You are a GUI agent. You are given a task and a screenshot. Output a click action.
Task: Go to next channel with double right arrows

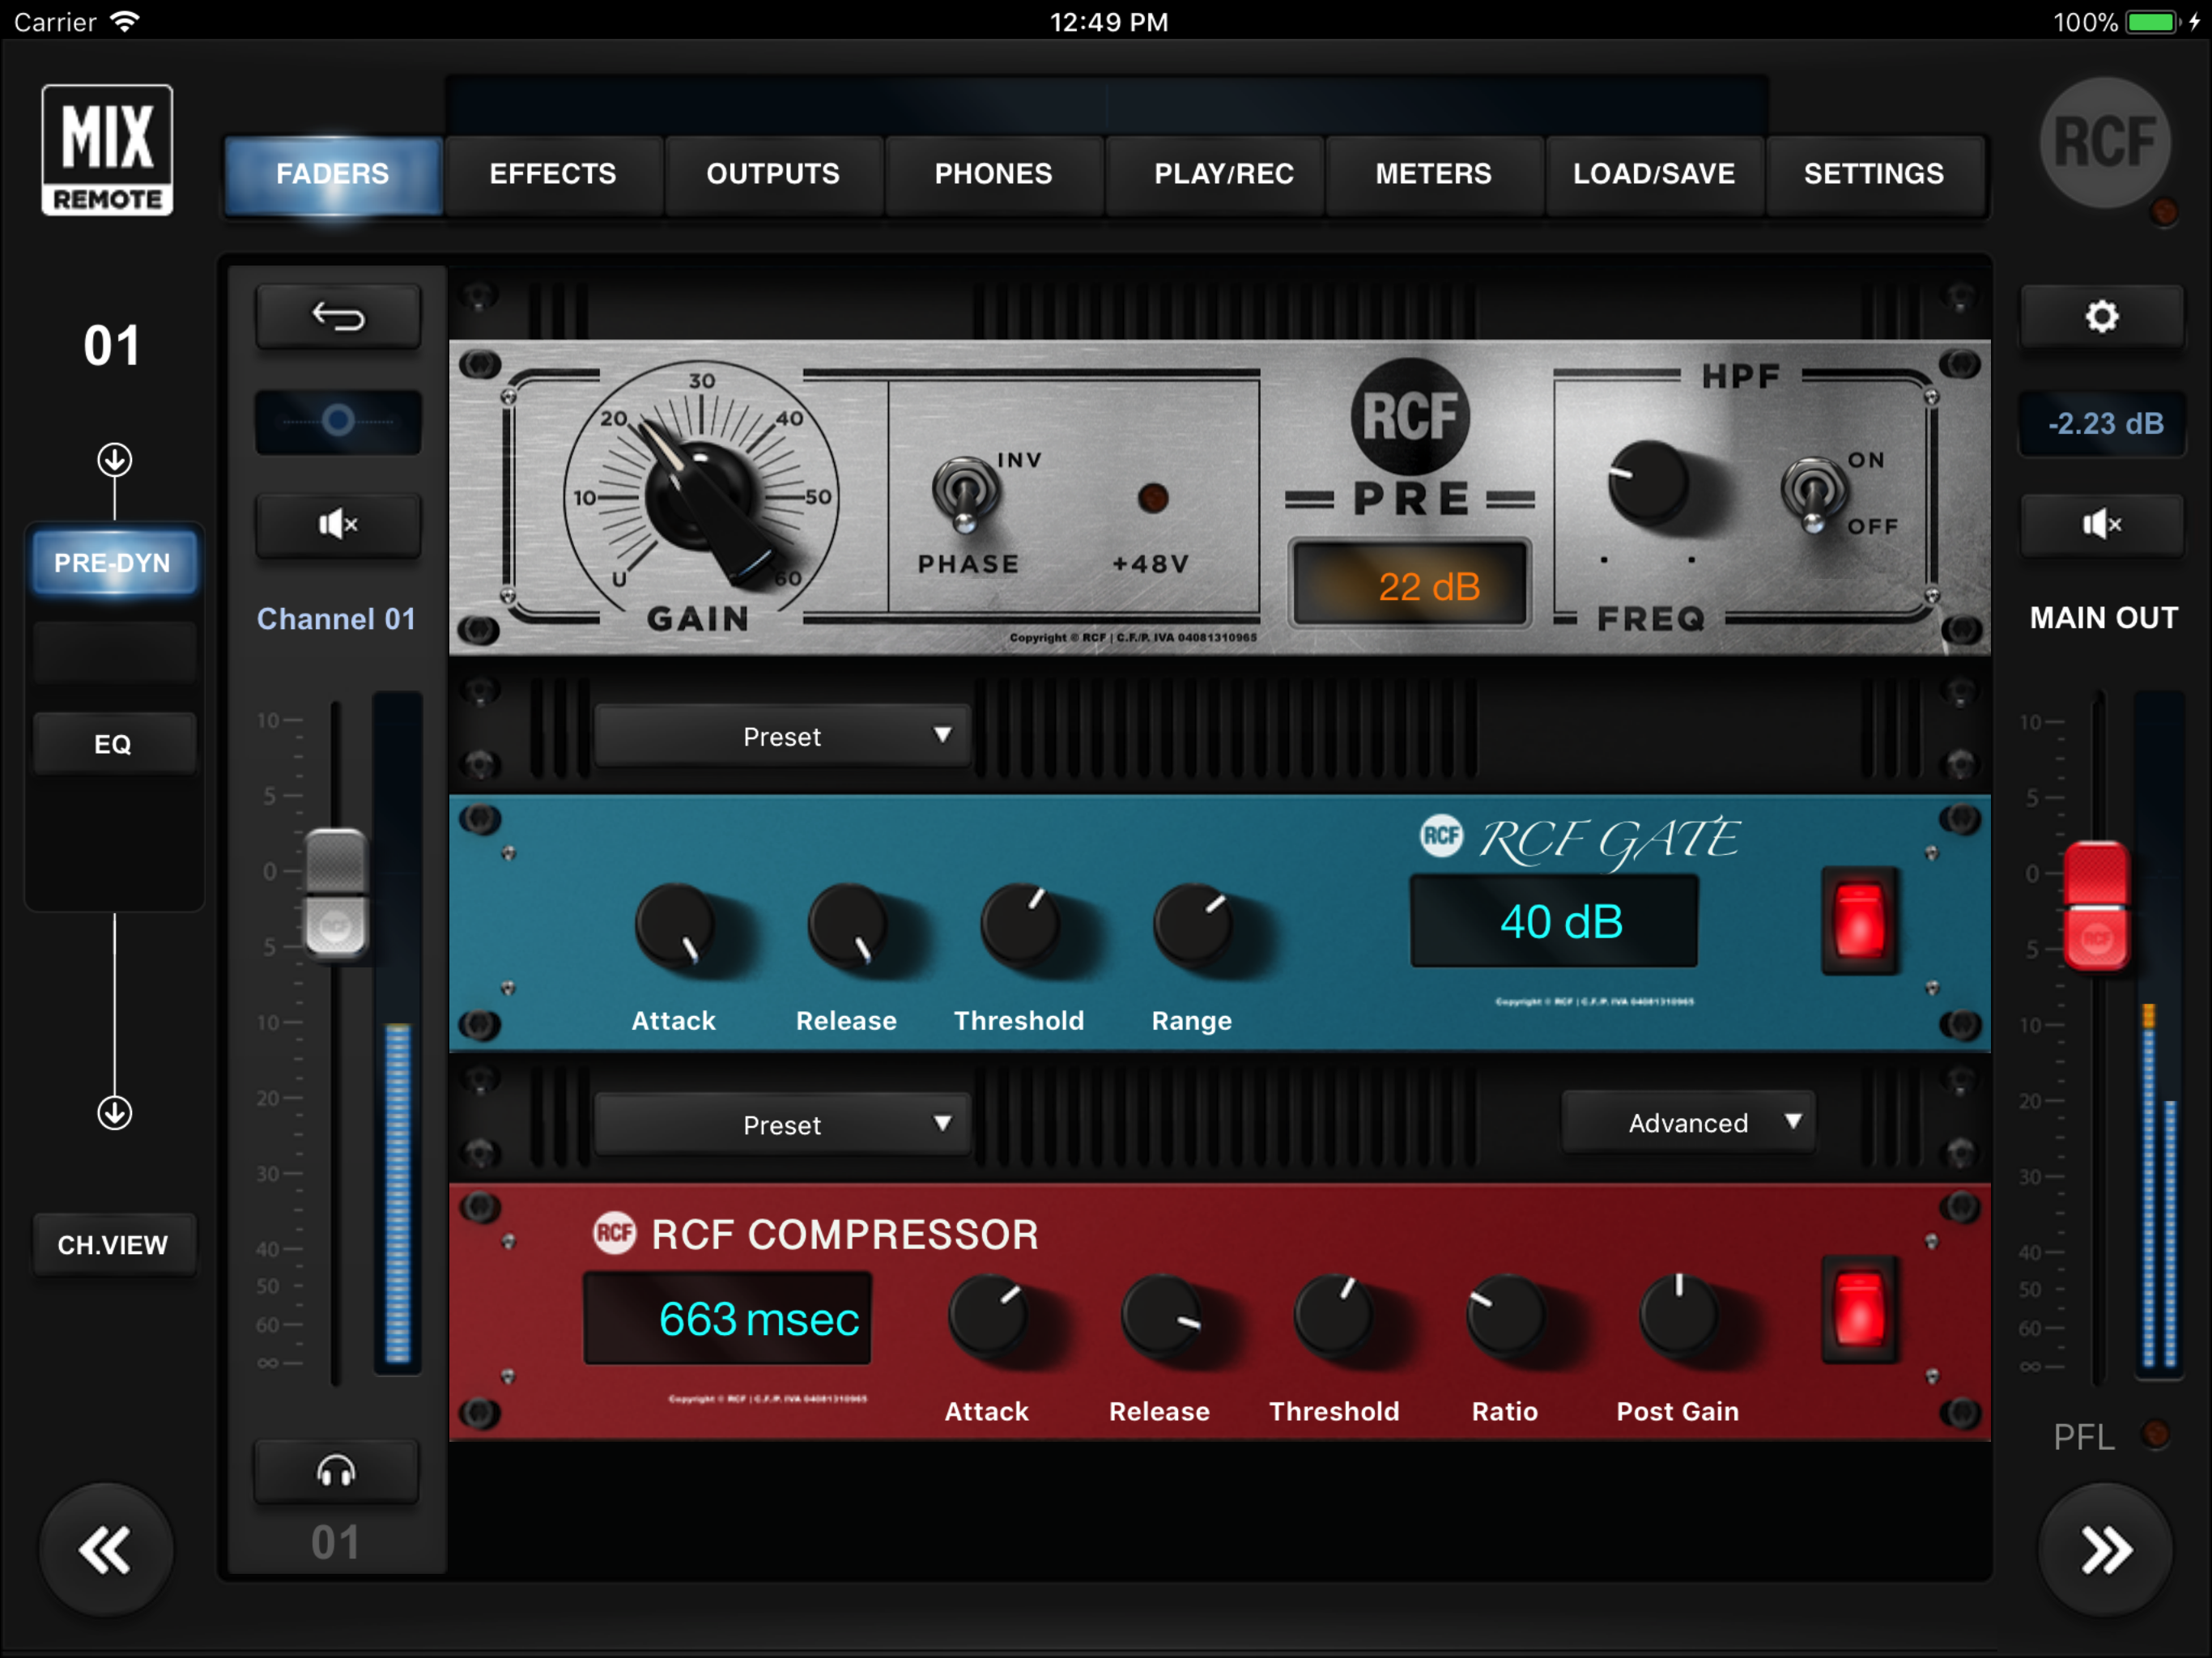point(2105,1550)
